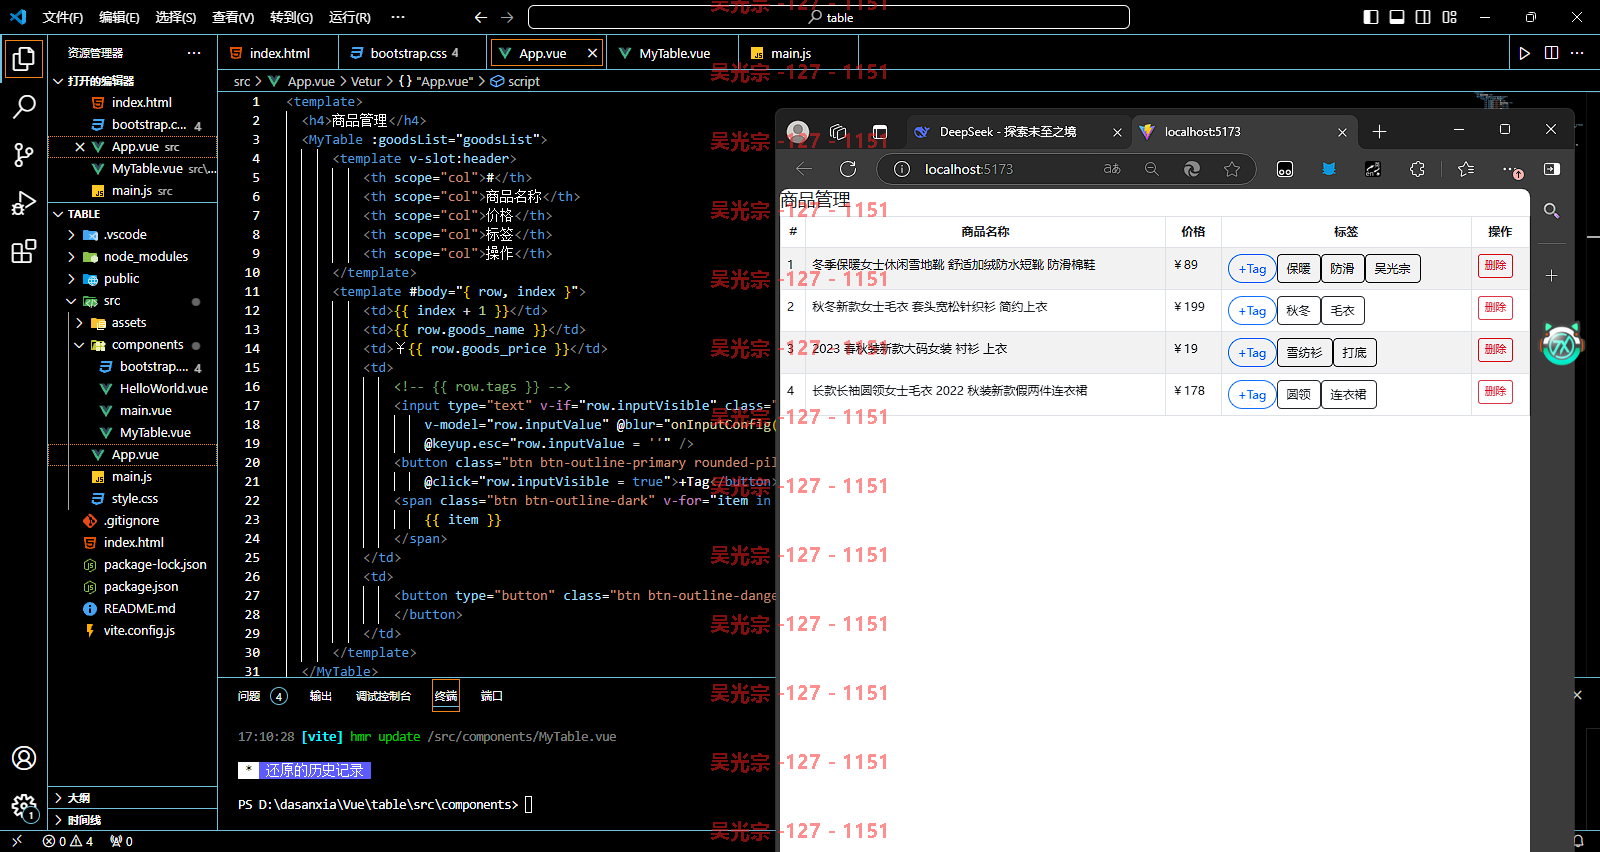Click the 保暖 tag in row 1
Screen dimensions: 1600x852
(1298, 269)
